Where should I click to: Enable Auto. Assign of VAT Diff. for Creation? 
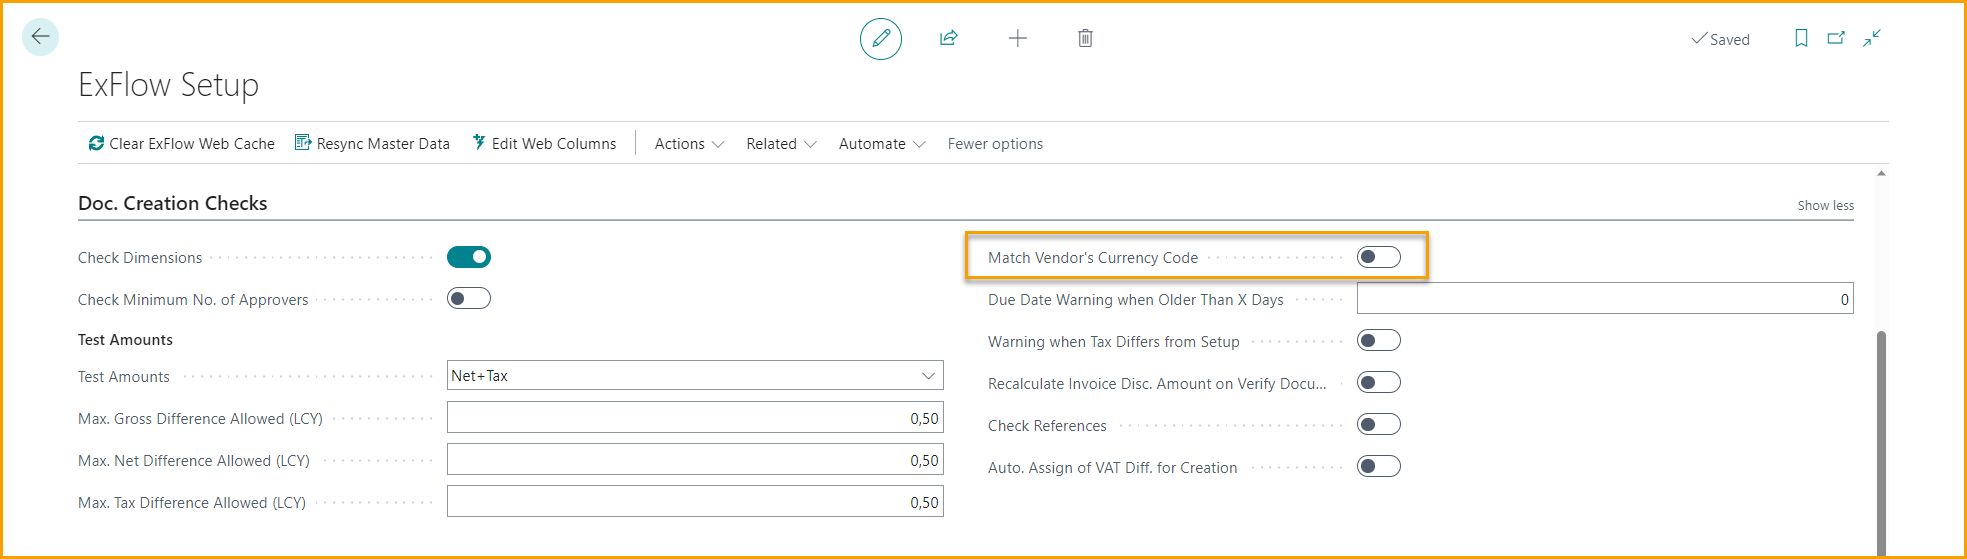click(x=1379, y=466)
